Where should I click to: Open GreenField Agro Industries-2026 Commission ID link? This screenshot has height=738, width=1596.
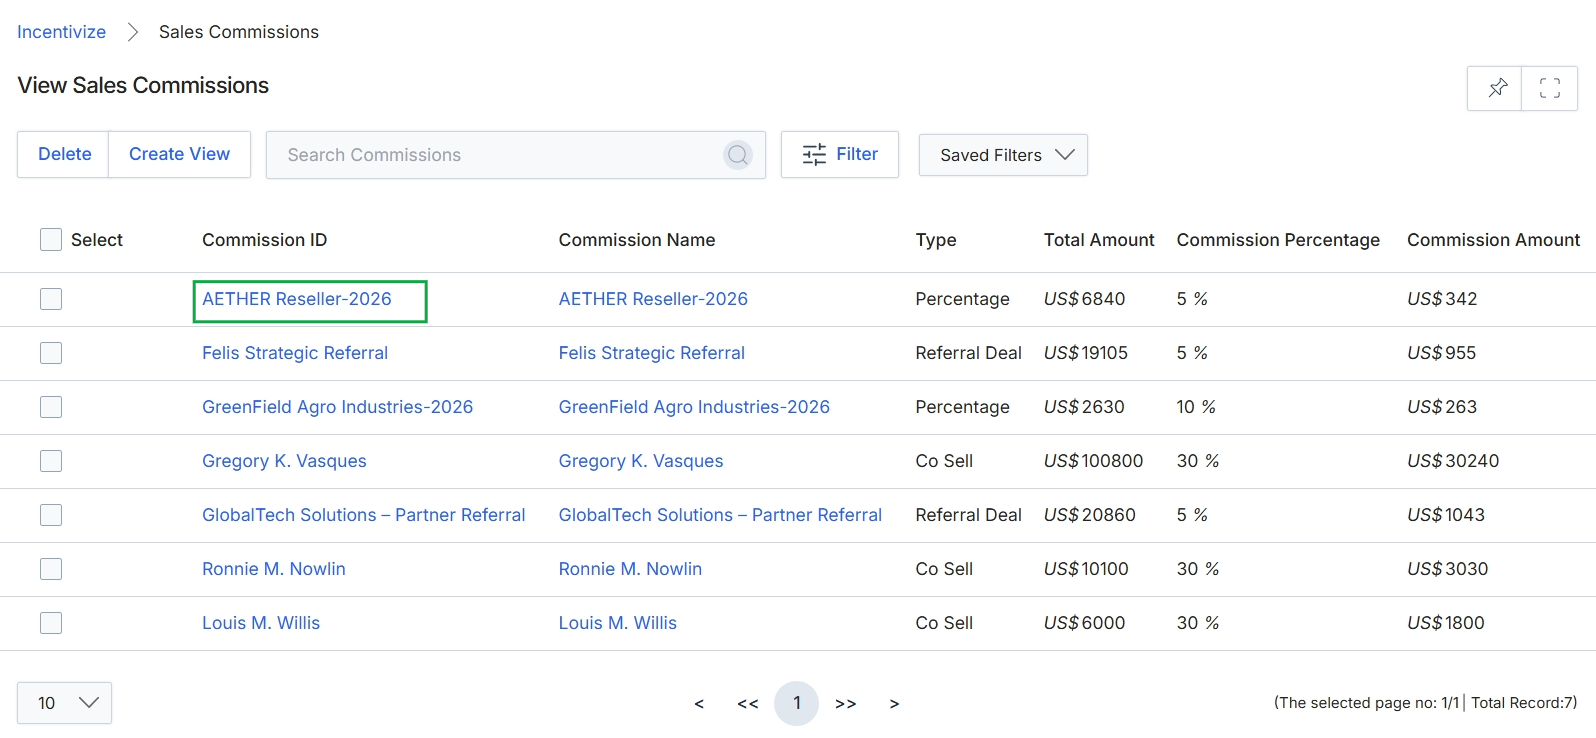coord(337,407)
